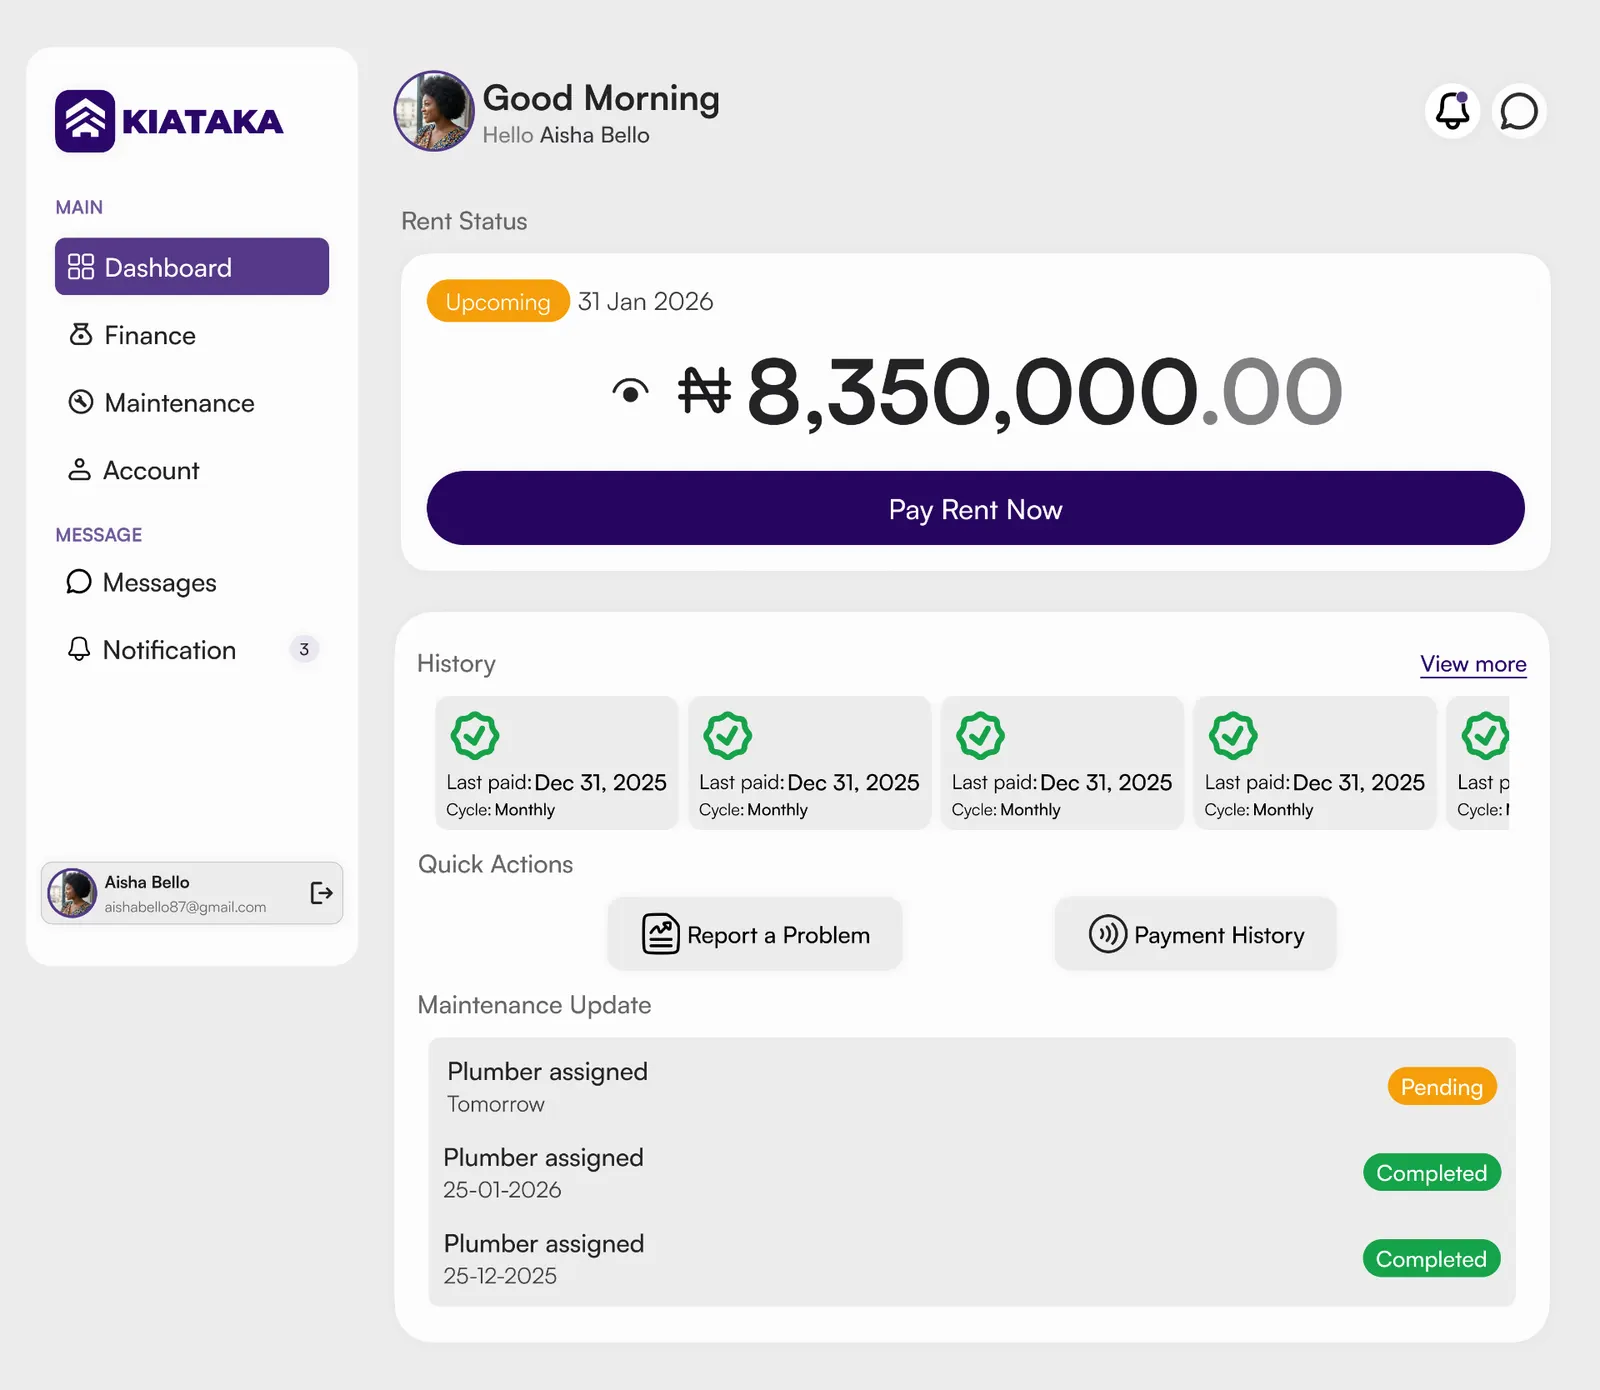1600x1390 pixels.
Task: Go to the Maintenance section
Action: pos(192,403)
